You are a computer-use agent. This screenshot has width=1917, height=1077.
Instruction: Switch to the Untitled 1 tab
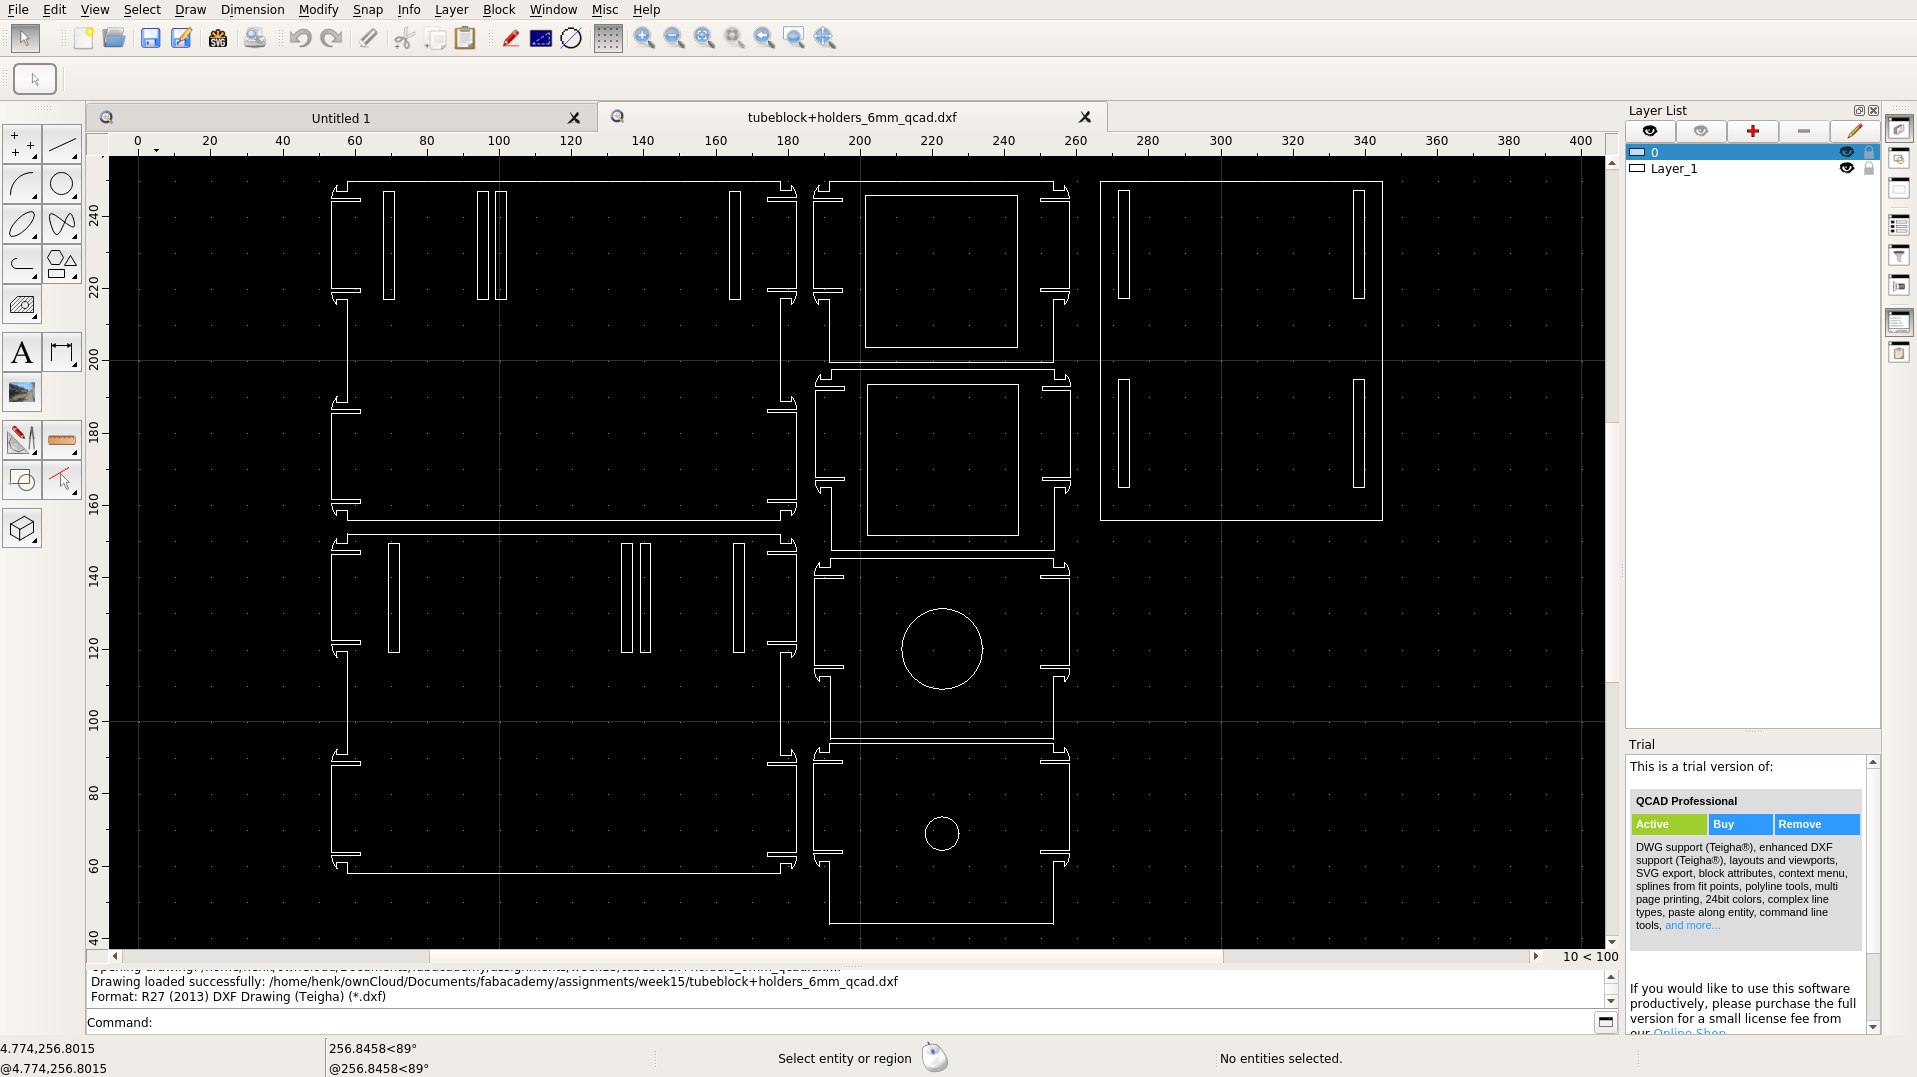click(341, 118)
